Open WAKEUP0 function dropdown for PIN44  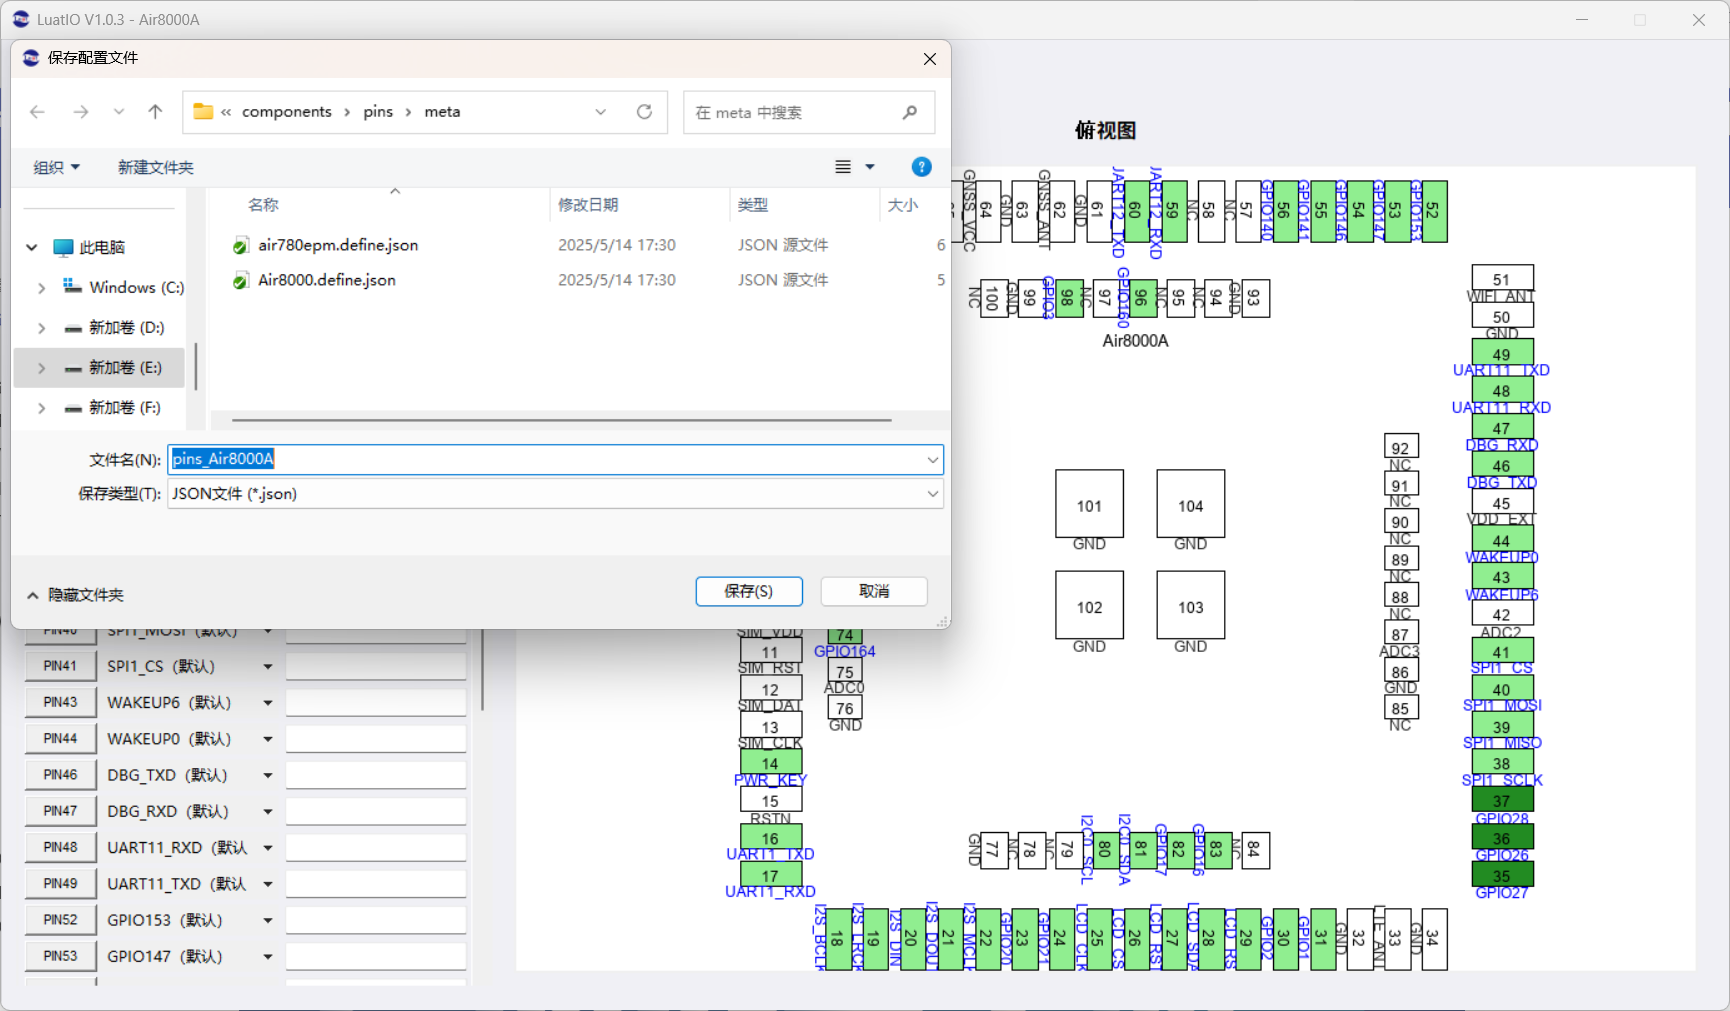point(268,739)
